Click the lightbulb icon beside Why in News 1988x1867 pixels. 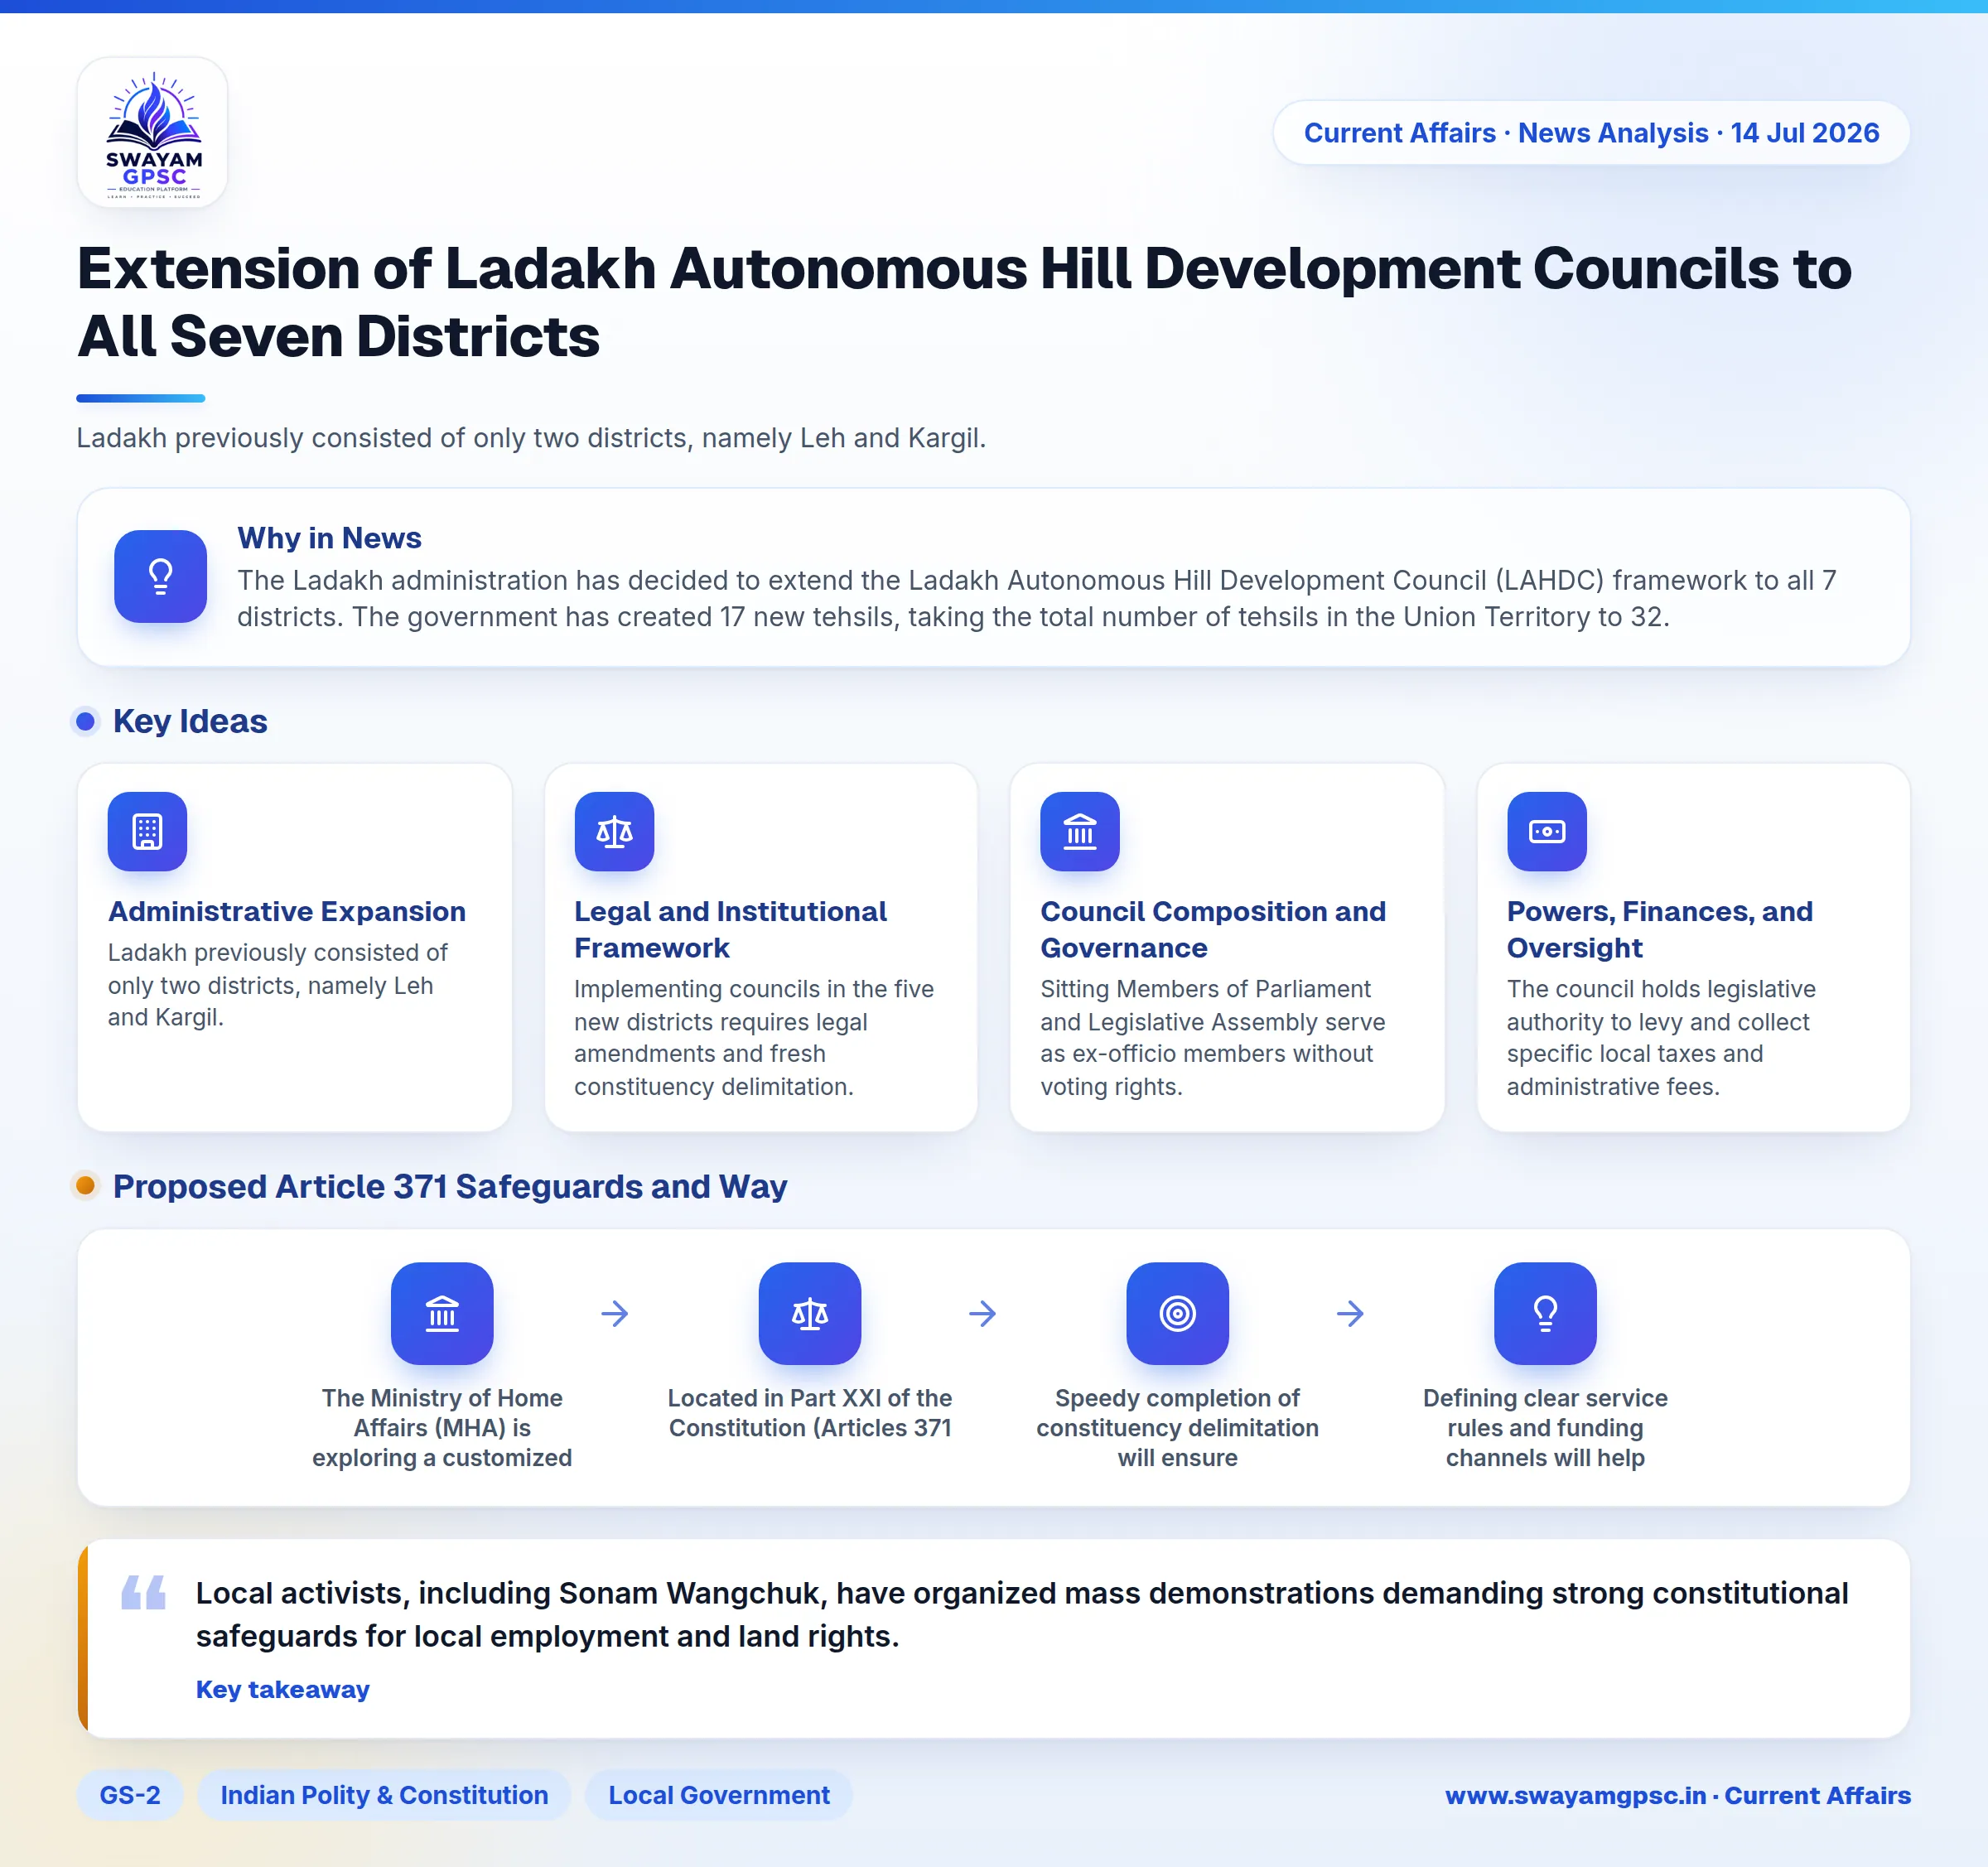tap(160, 576)
